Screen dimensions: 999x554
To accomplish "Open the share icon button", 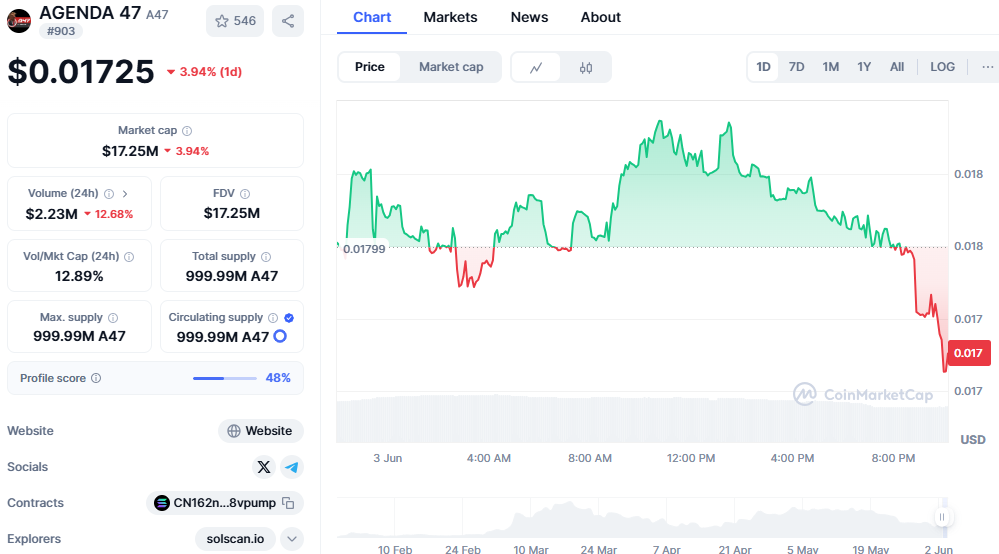I will click(x=288, y=21).
